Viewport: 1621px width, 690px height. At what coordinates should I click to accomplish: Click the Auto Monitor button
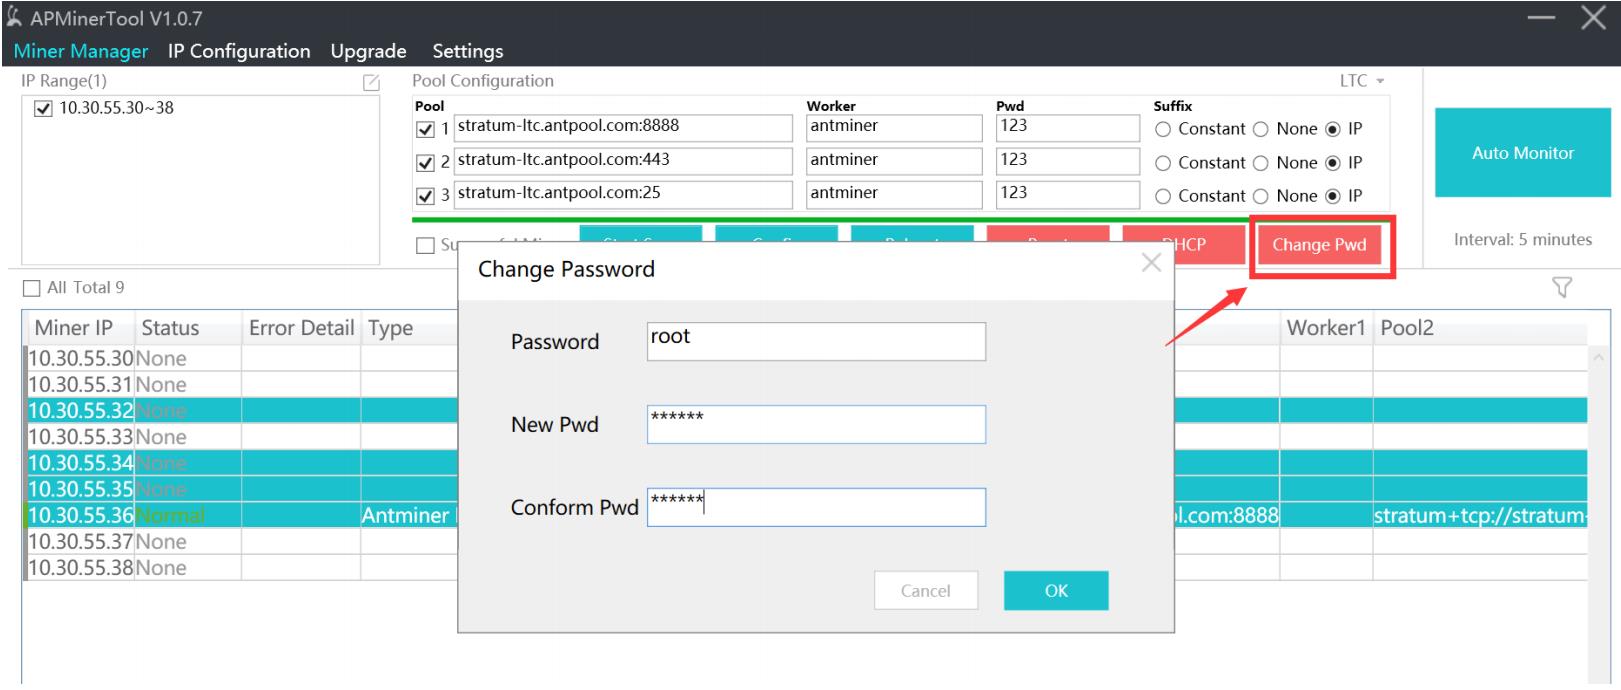(x=1522, y=153)
